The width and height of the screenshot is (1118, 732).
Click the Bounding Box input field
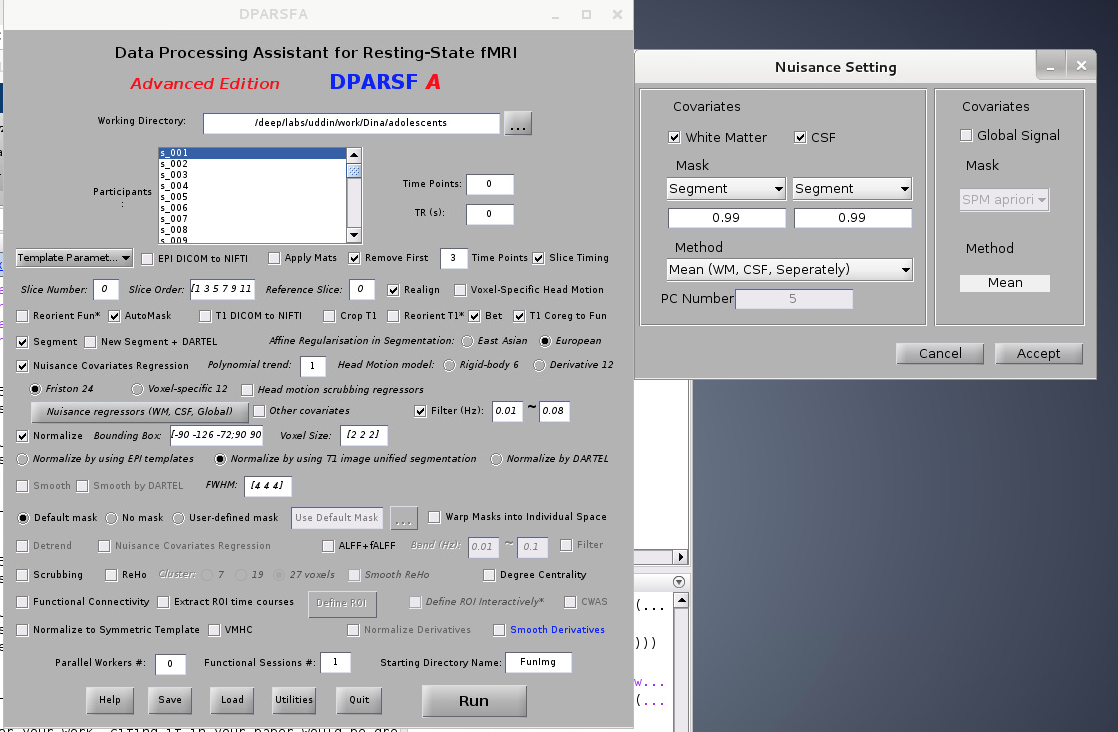click(217, 435)
